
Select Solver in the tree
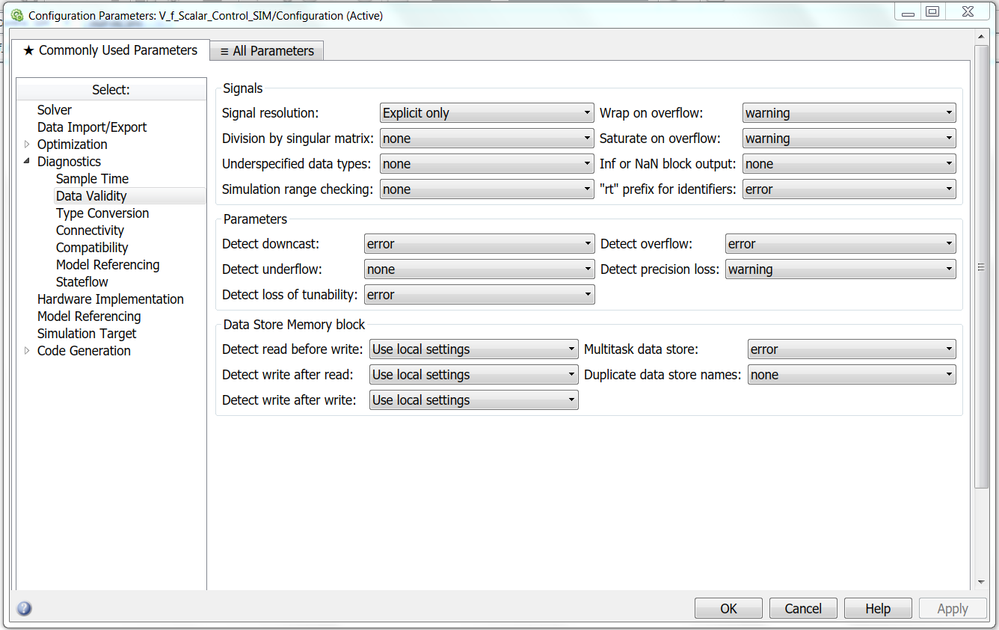(x=55, y=110)
